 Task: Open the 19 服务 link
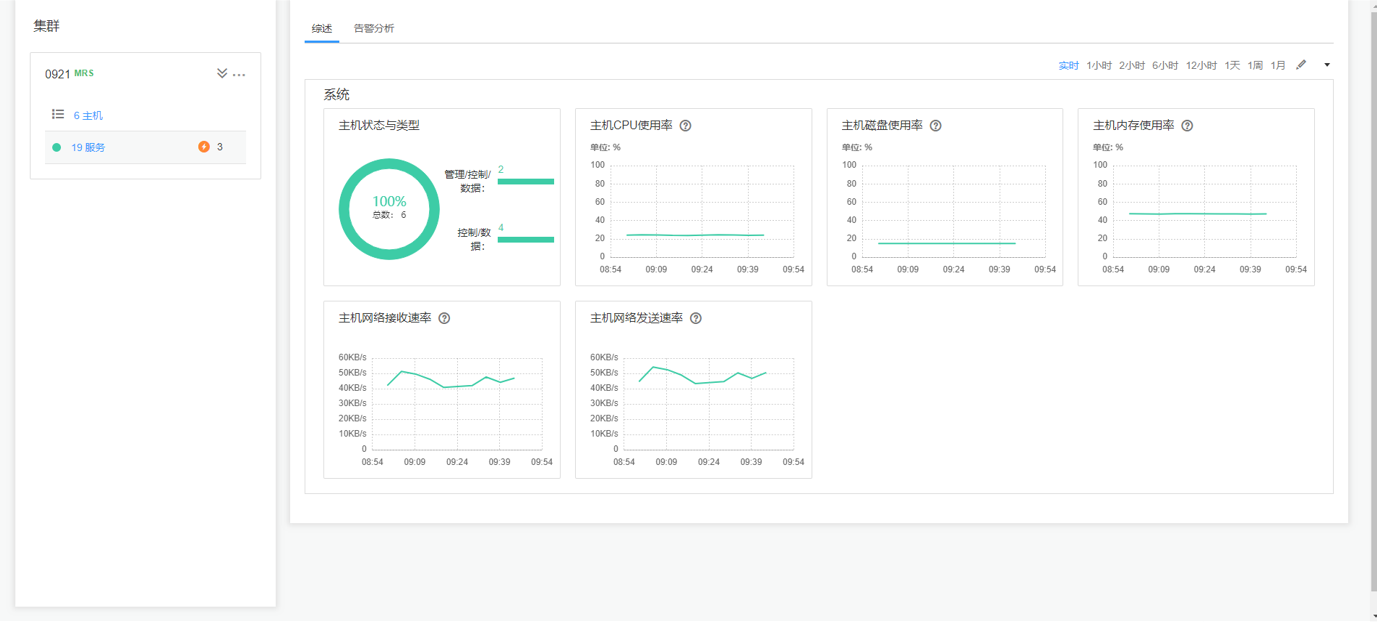click(88, 146)
